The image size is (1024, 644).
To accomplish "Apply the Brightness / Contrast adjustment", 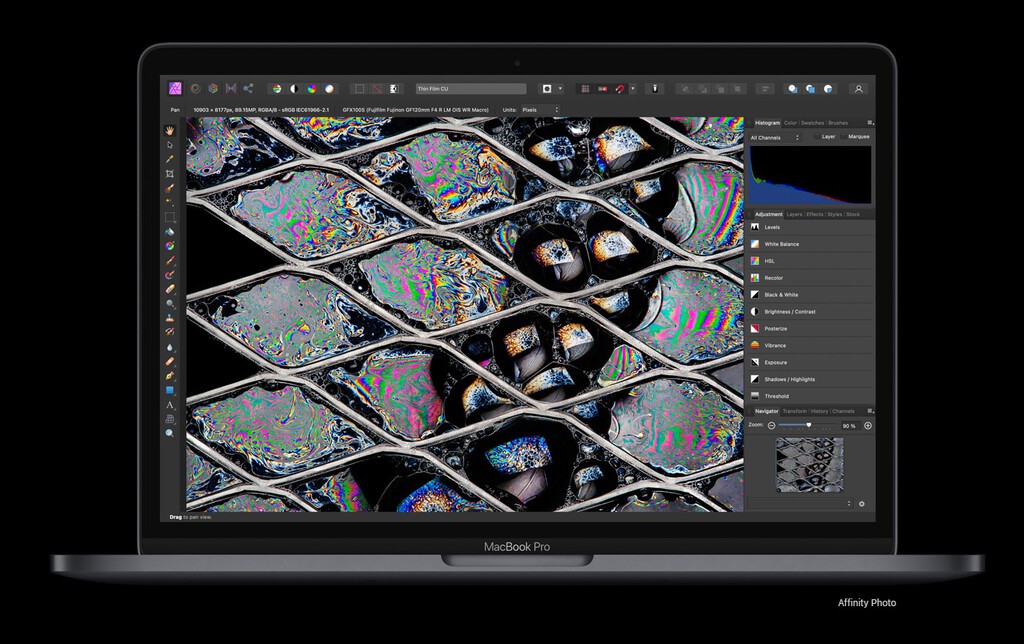I will [810, 312].
